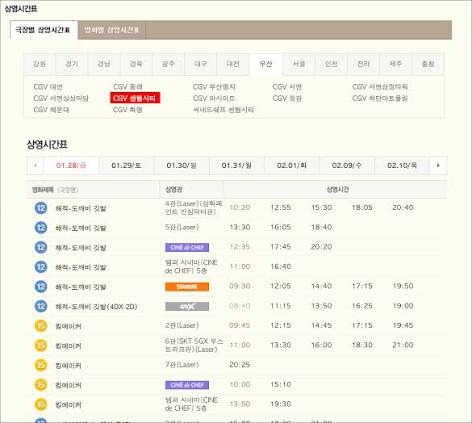Click the 12 rating badge in the 5관(Laser) row

[41, 228]
